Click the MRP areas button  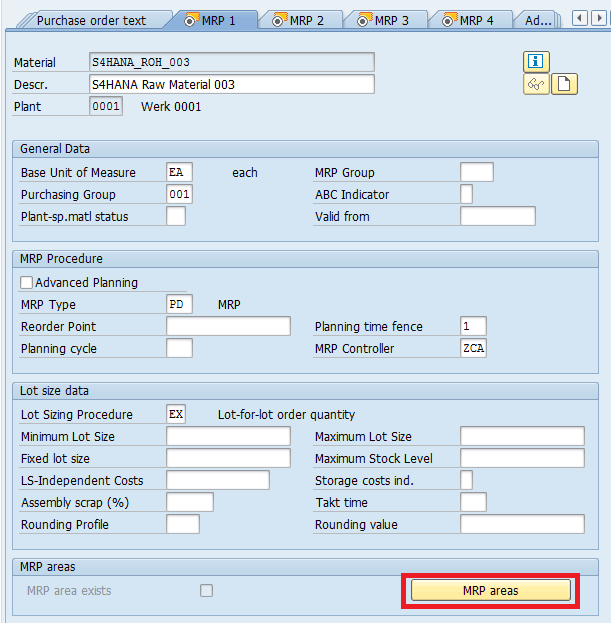(491, 590)
